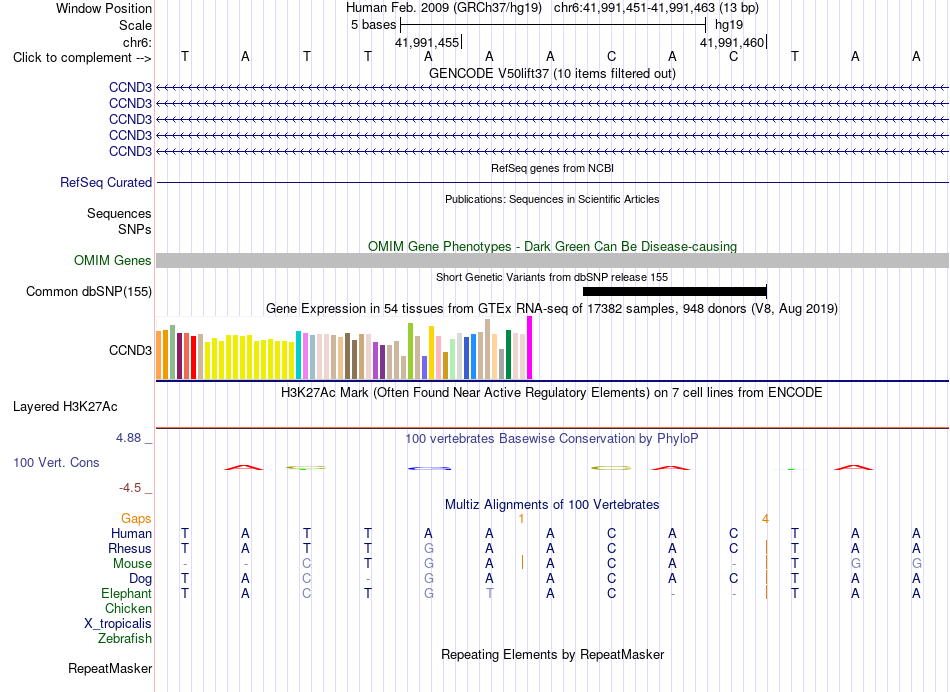Select the 'Mouse' species label
Image resolution: width=950 pixels, height=692 pixels.
[133, 564]
